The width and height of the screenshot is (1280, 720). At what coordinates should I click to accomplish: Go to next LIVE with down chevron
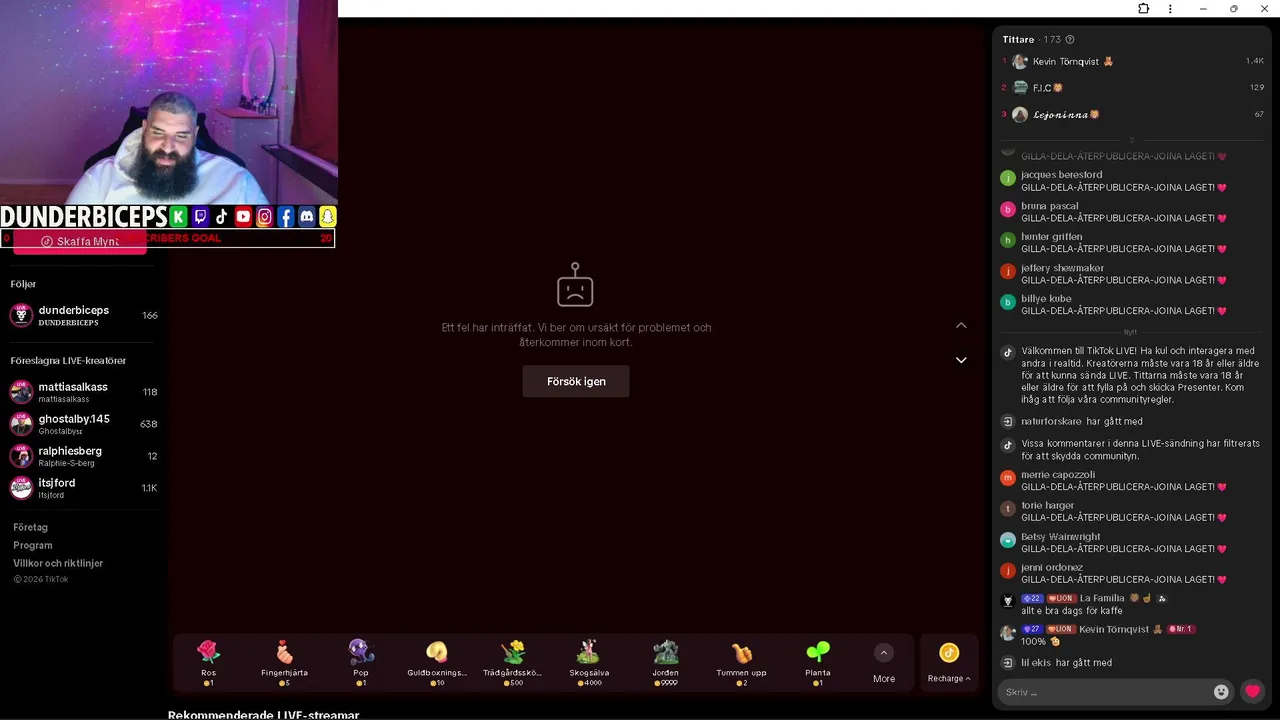(961, 360)
